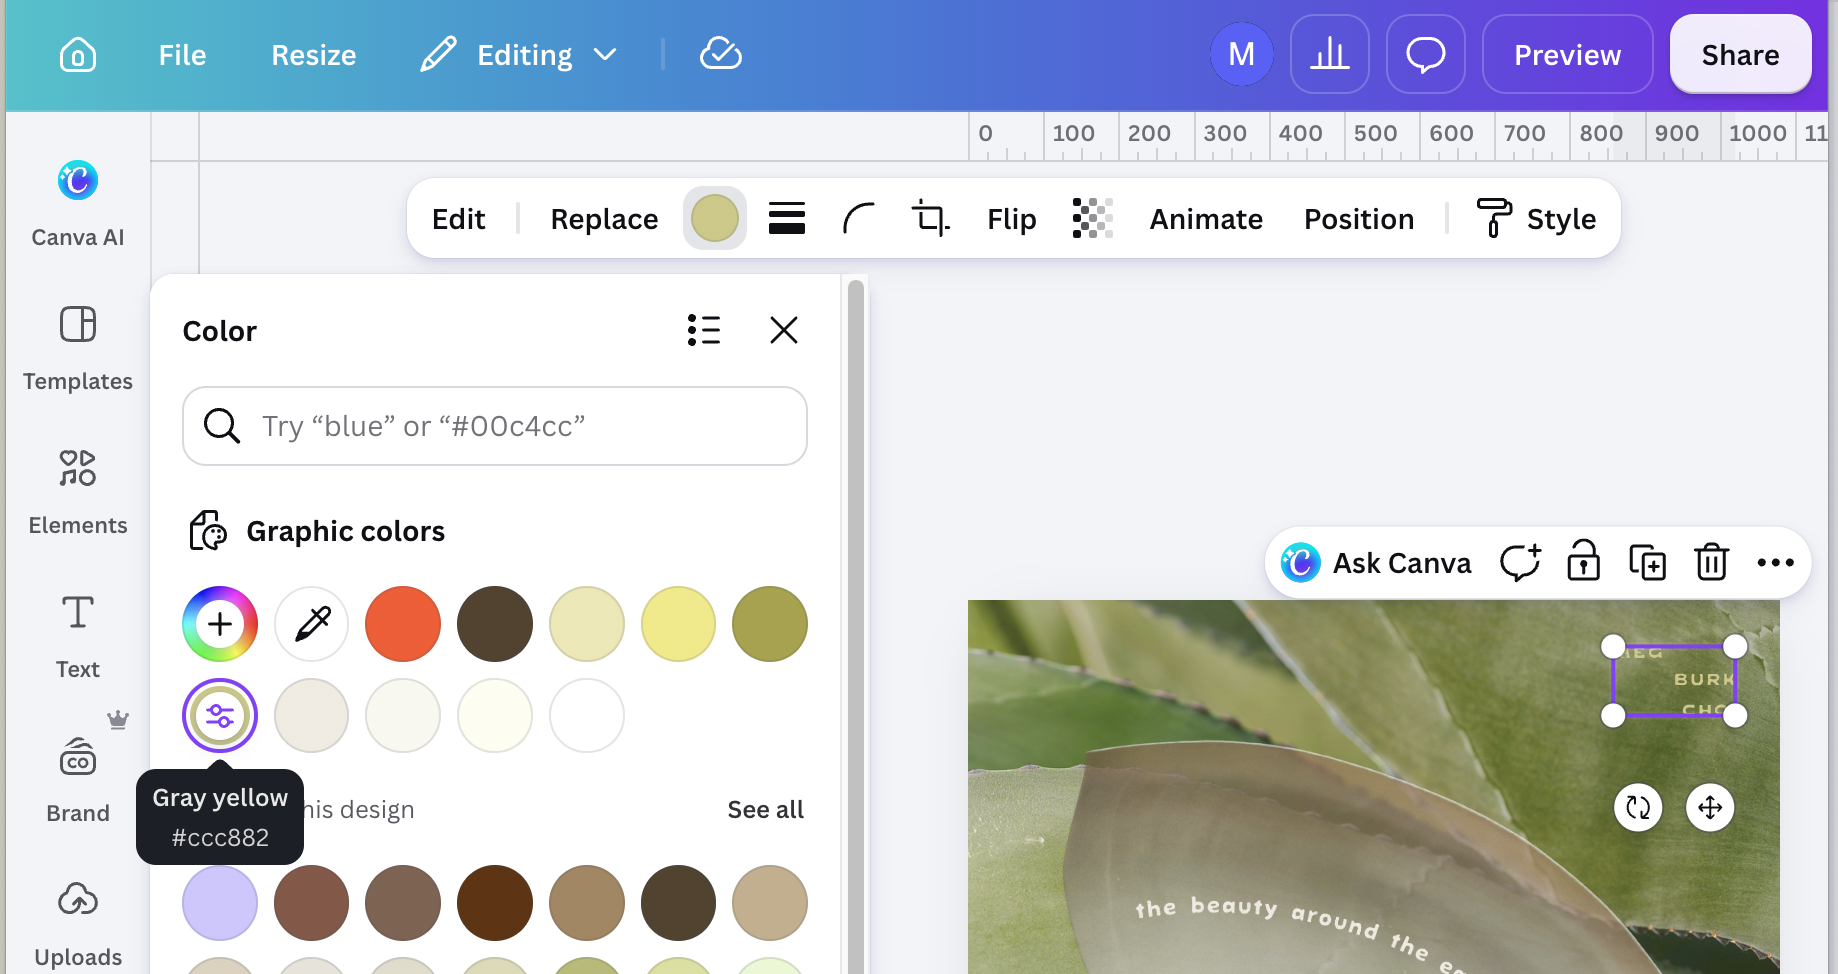Image resolution: width=1838 pixels, height=974 pixels.
Task: Check the cloud save status icon
Action: click(x=721, y=54)
